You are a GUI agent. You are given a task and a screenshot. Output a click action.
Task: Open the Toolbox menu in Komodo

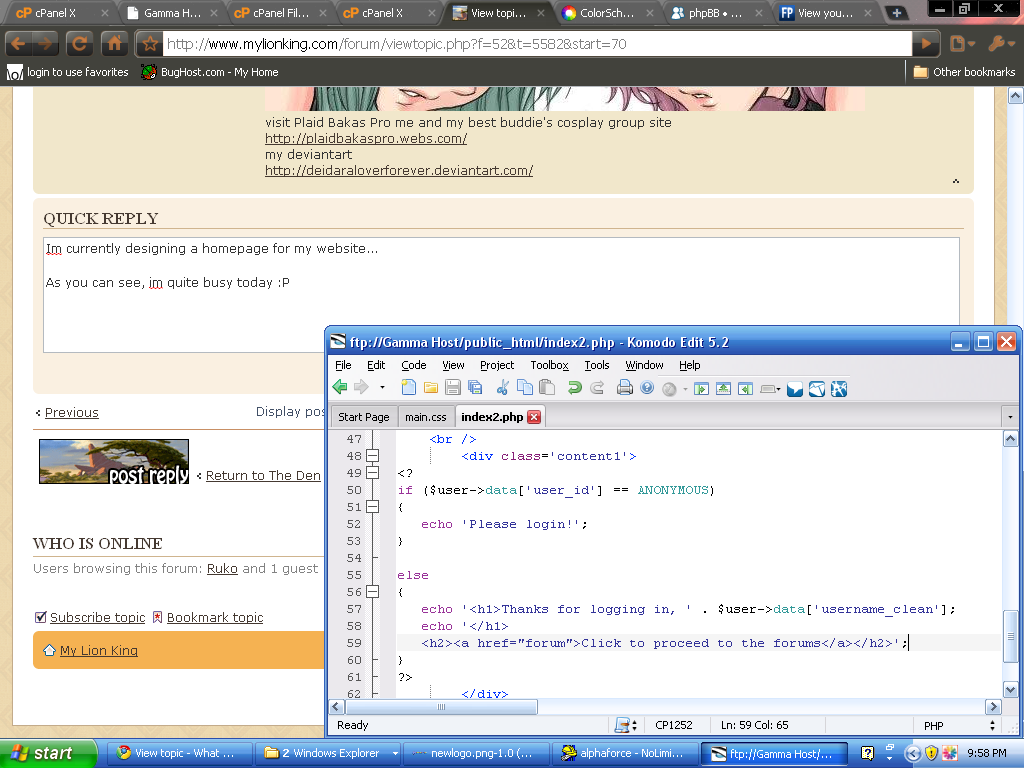click(549, 365)
